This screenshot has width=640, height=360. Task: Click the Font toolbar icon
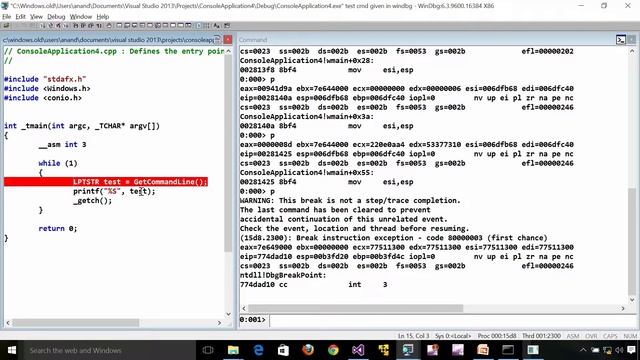[217, 26]
